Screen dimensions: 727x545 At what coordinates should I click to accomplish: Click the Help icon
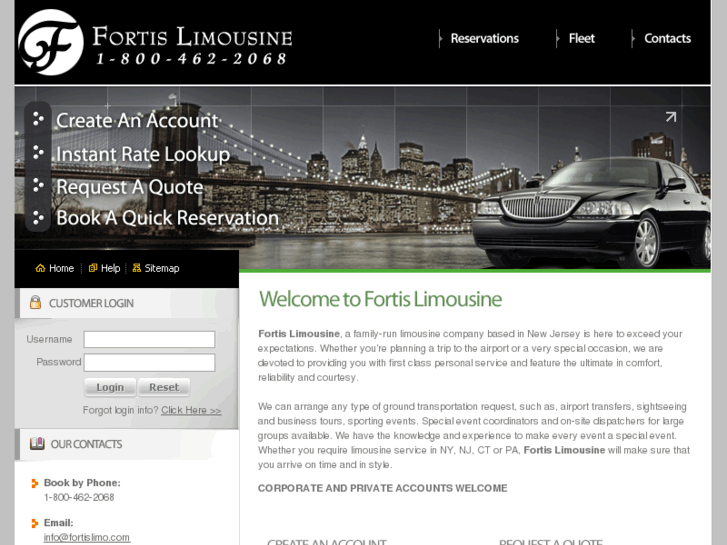93,268
